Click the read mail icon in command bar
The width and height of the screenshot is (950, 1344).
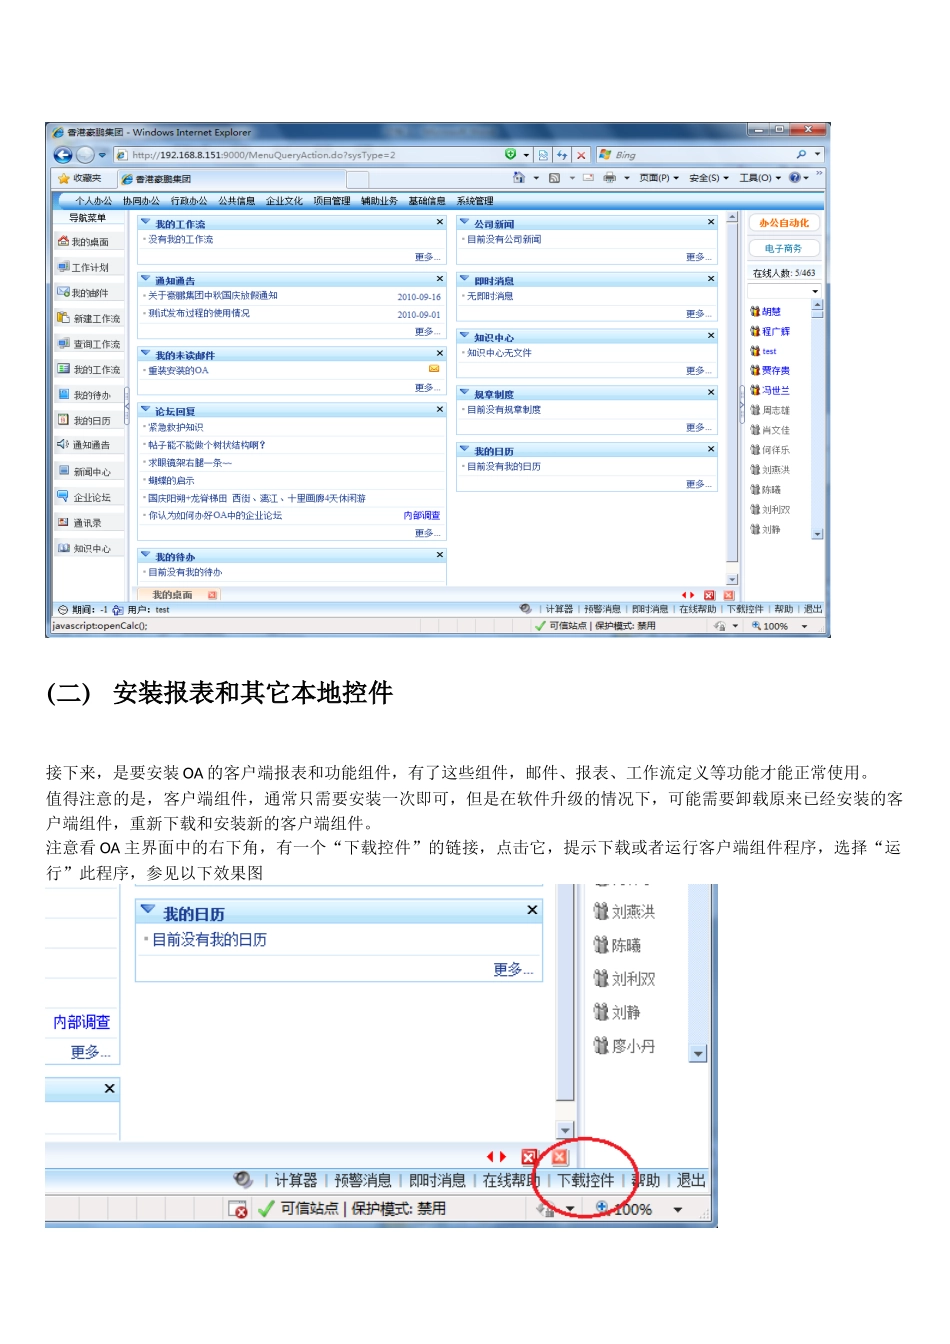coord(588,178)
